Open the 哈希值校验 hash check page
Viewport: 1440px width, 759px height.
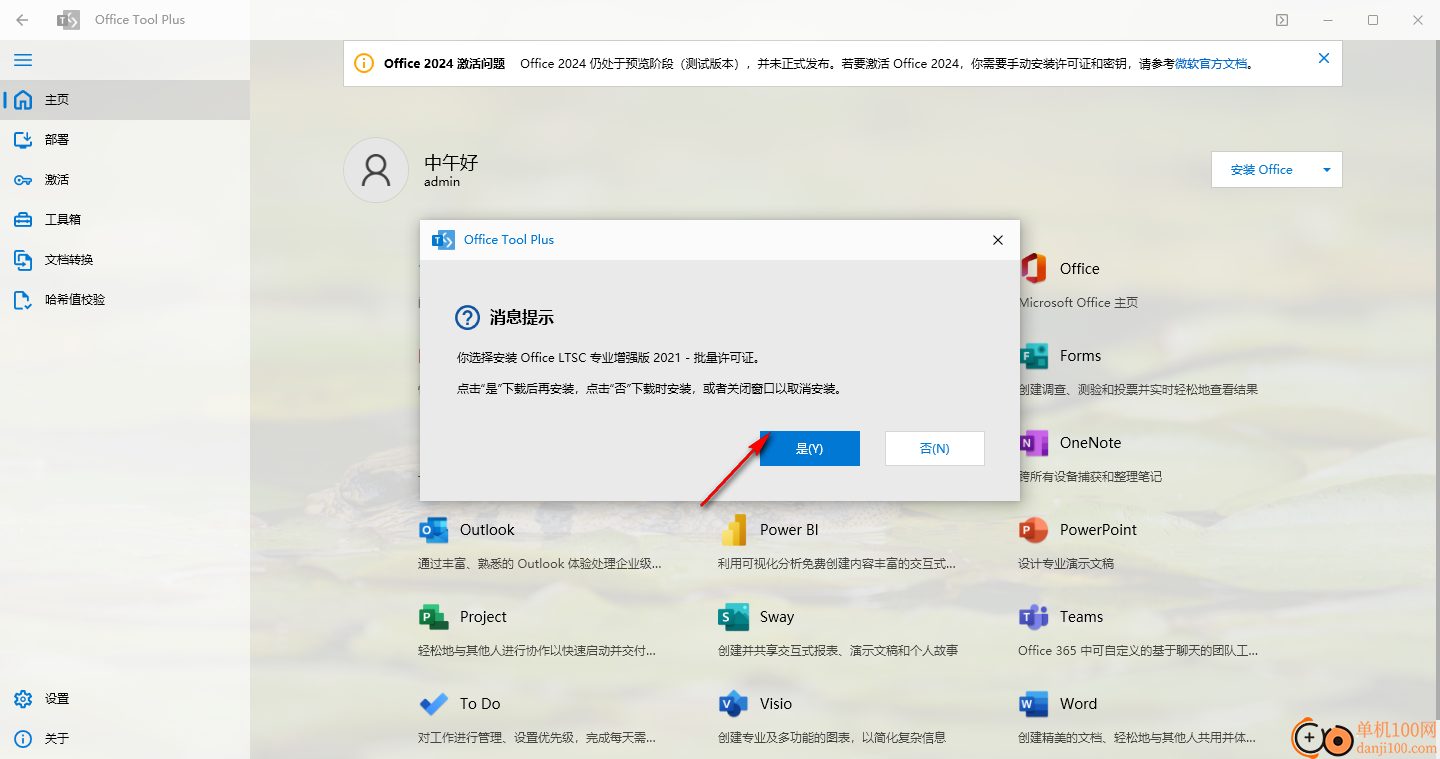125,300
